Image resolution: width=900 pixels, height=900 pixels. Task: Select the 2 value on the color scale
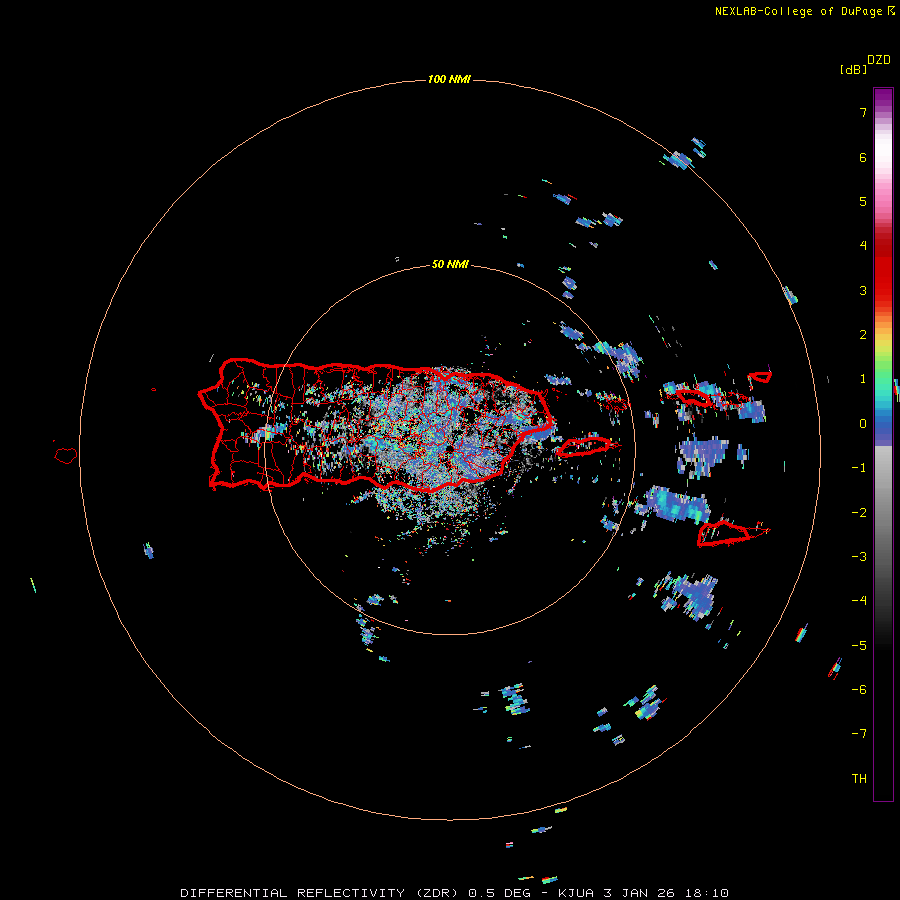pos(863,335)
